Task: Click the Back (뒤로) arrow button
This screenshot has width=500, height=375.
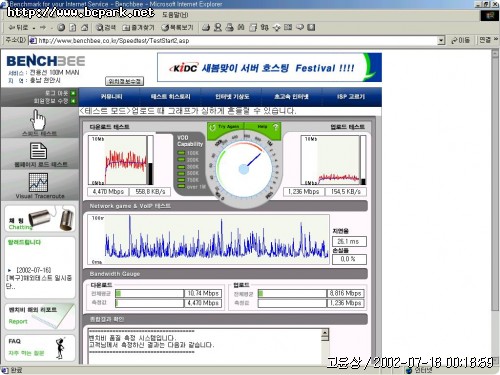Action: point(18,27)
